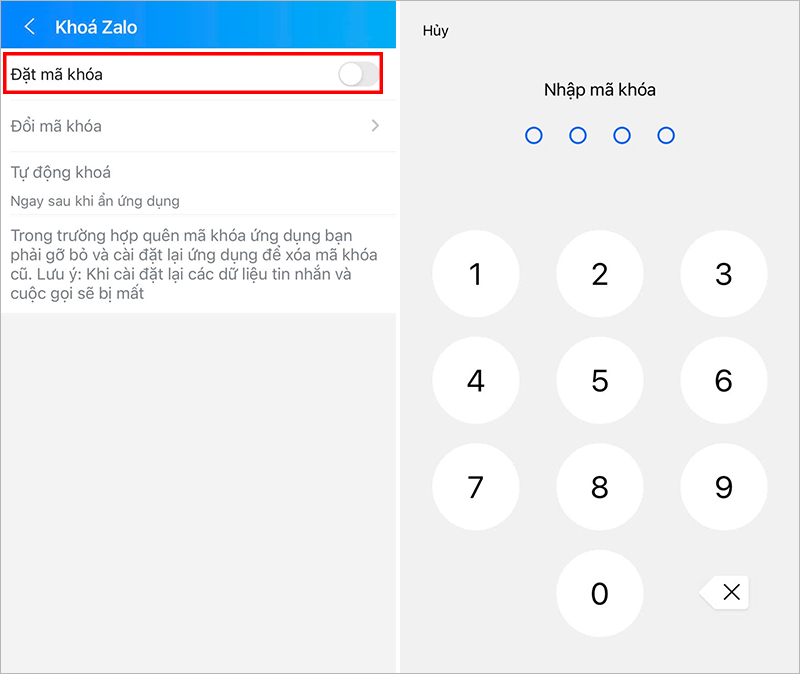Tap digit 7 on the keypad
This screenshot has width=800, height=674.
[x=476, y=487]
